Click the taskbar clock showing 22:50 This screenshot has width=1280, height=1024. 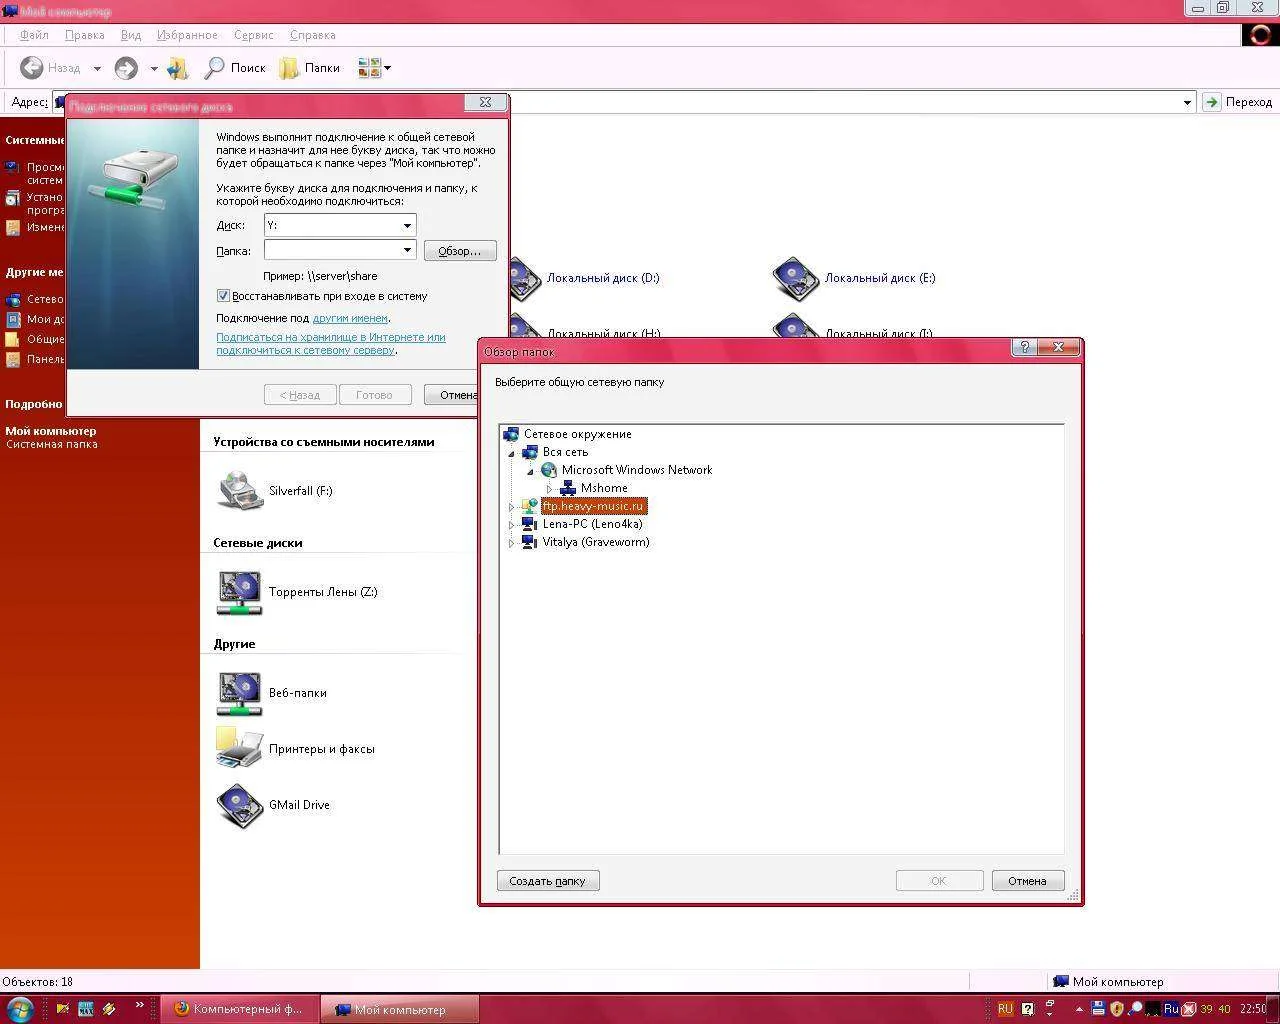point(1253,1009)
